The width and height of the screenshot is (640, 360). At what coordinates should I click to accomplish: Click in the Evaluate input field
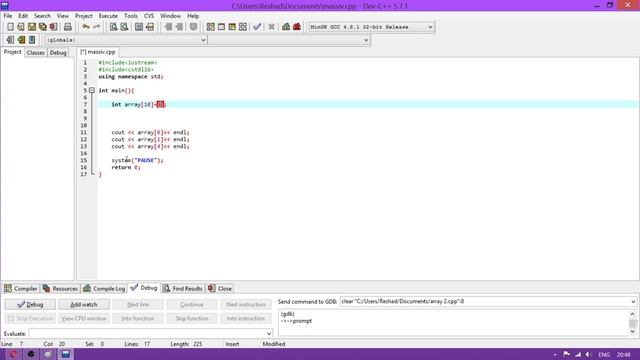147,334
